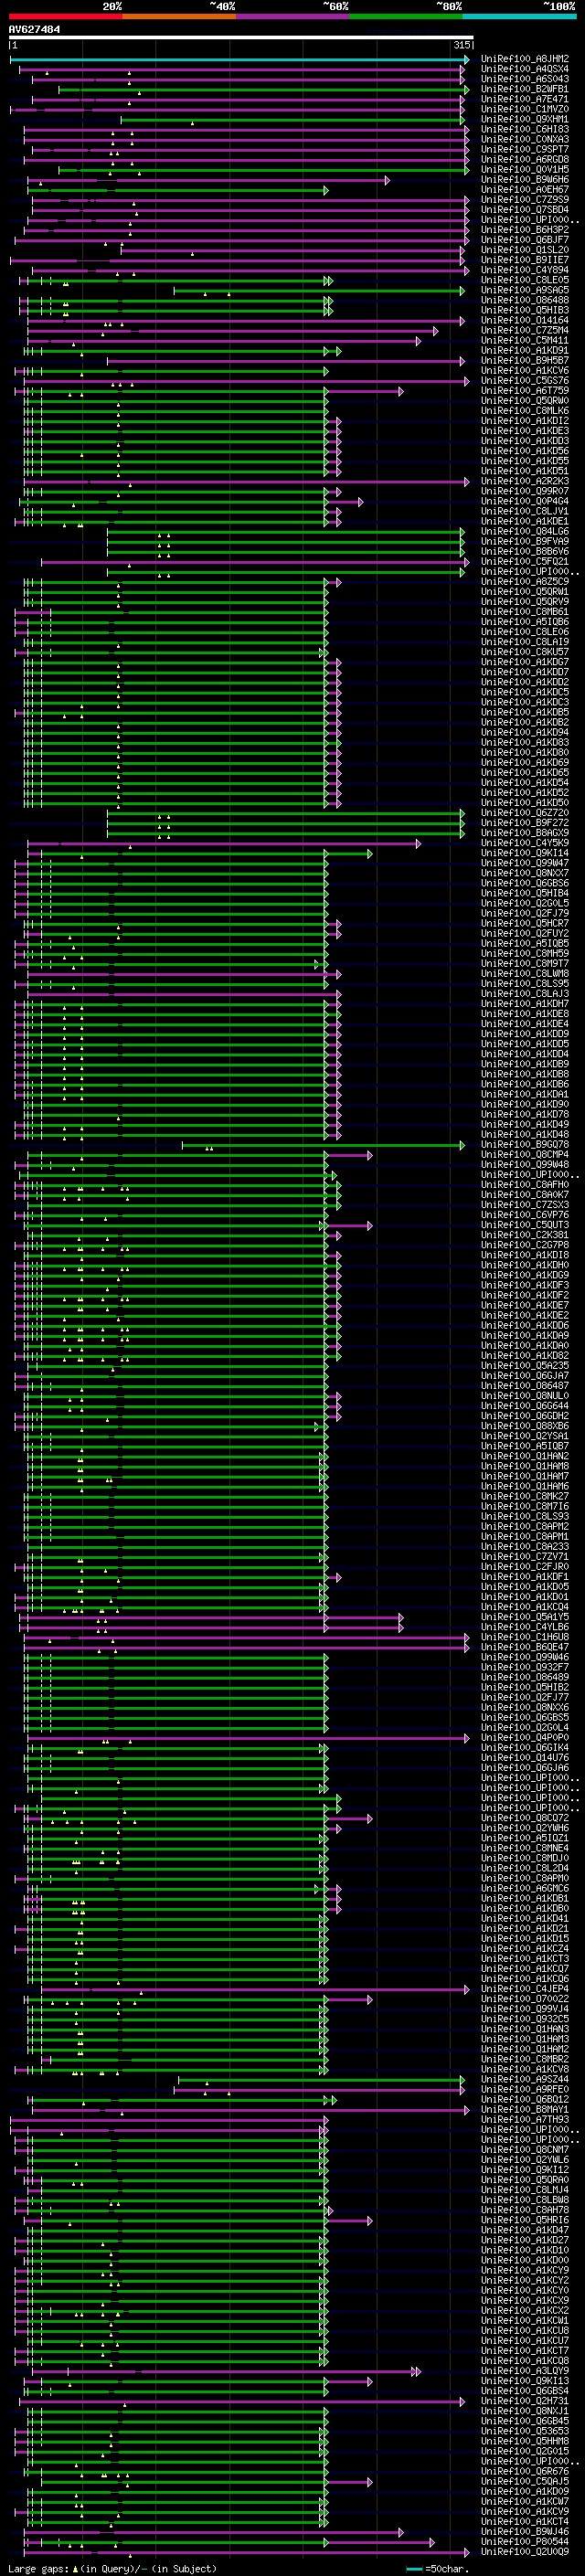
Task: Select the UniRef100_B2WFB1 label
Action: (x=525, y=89)
